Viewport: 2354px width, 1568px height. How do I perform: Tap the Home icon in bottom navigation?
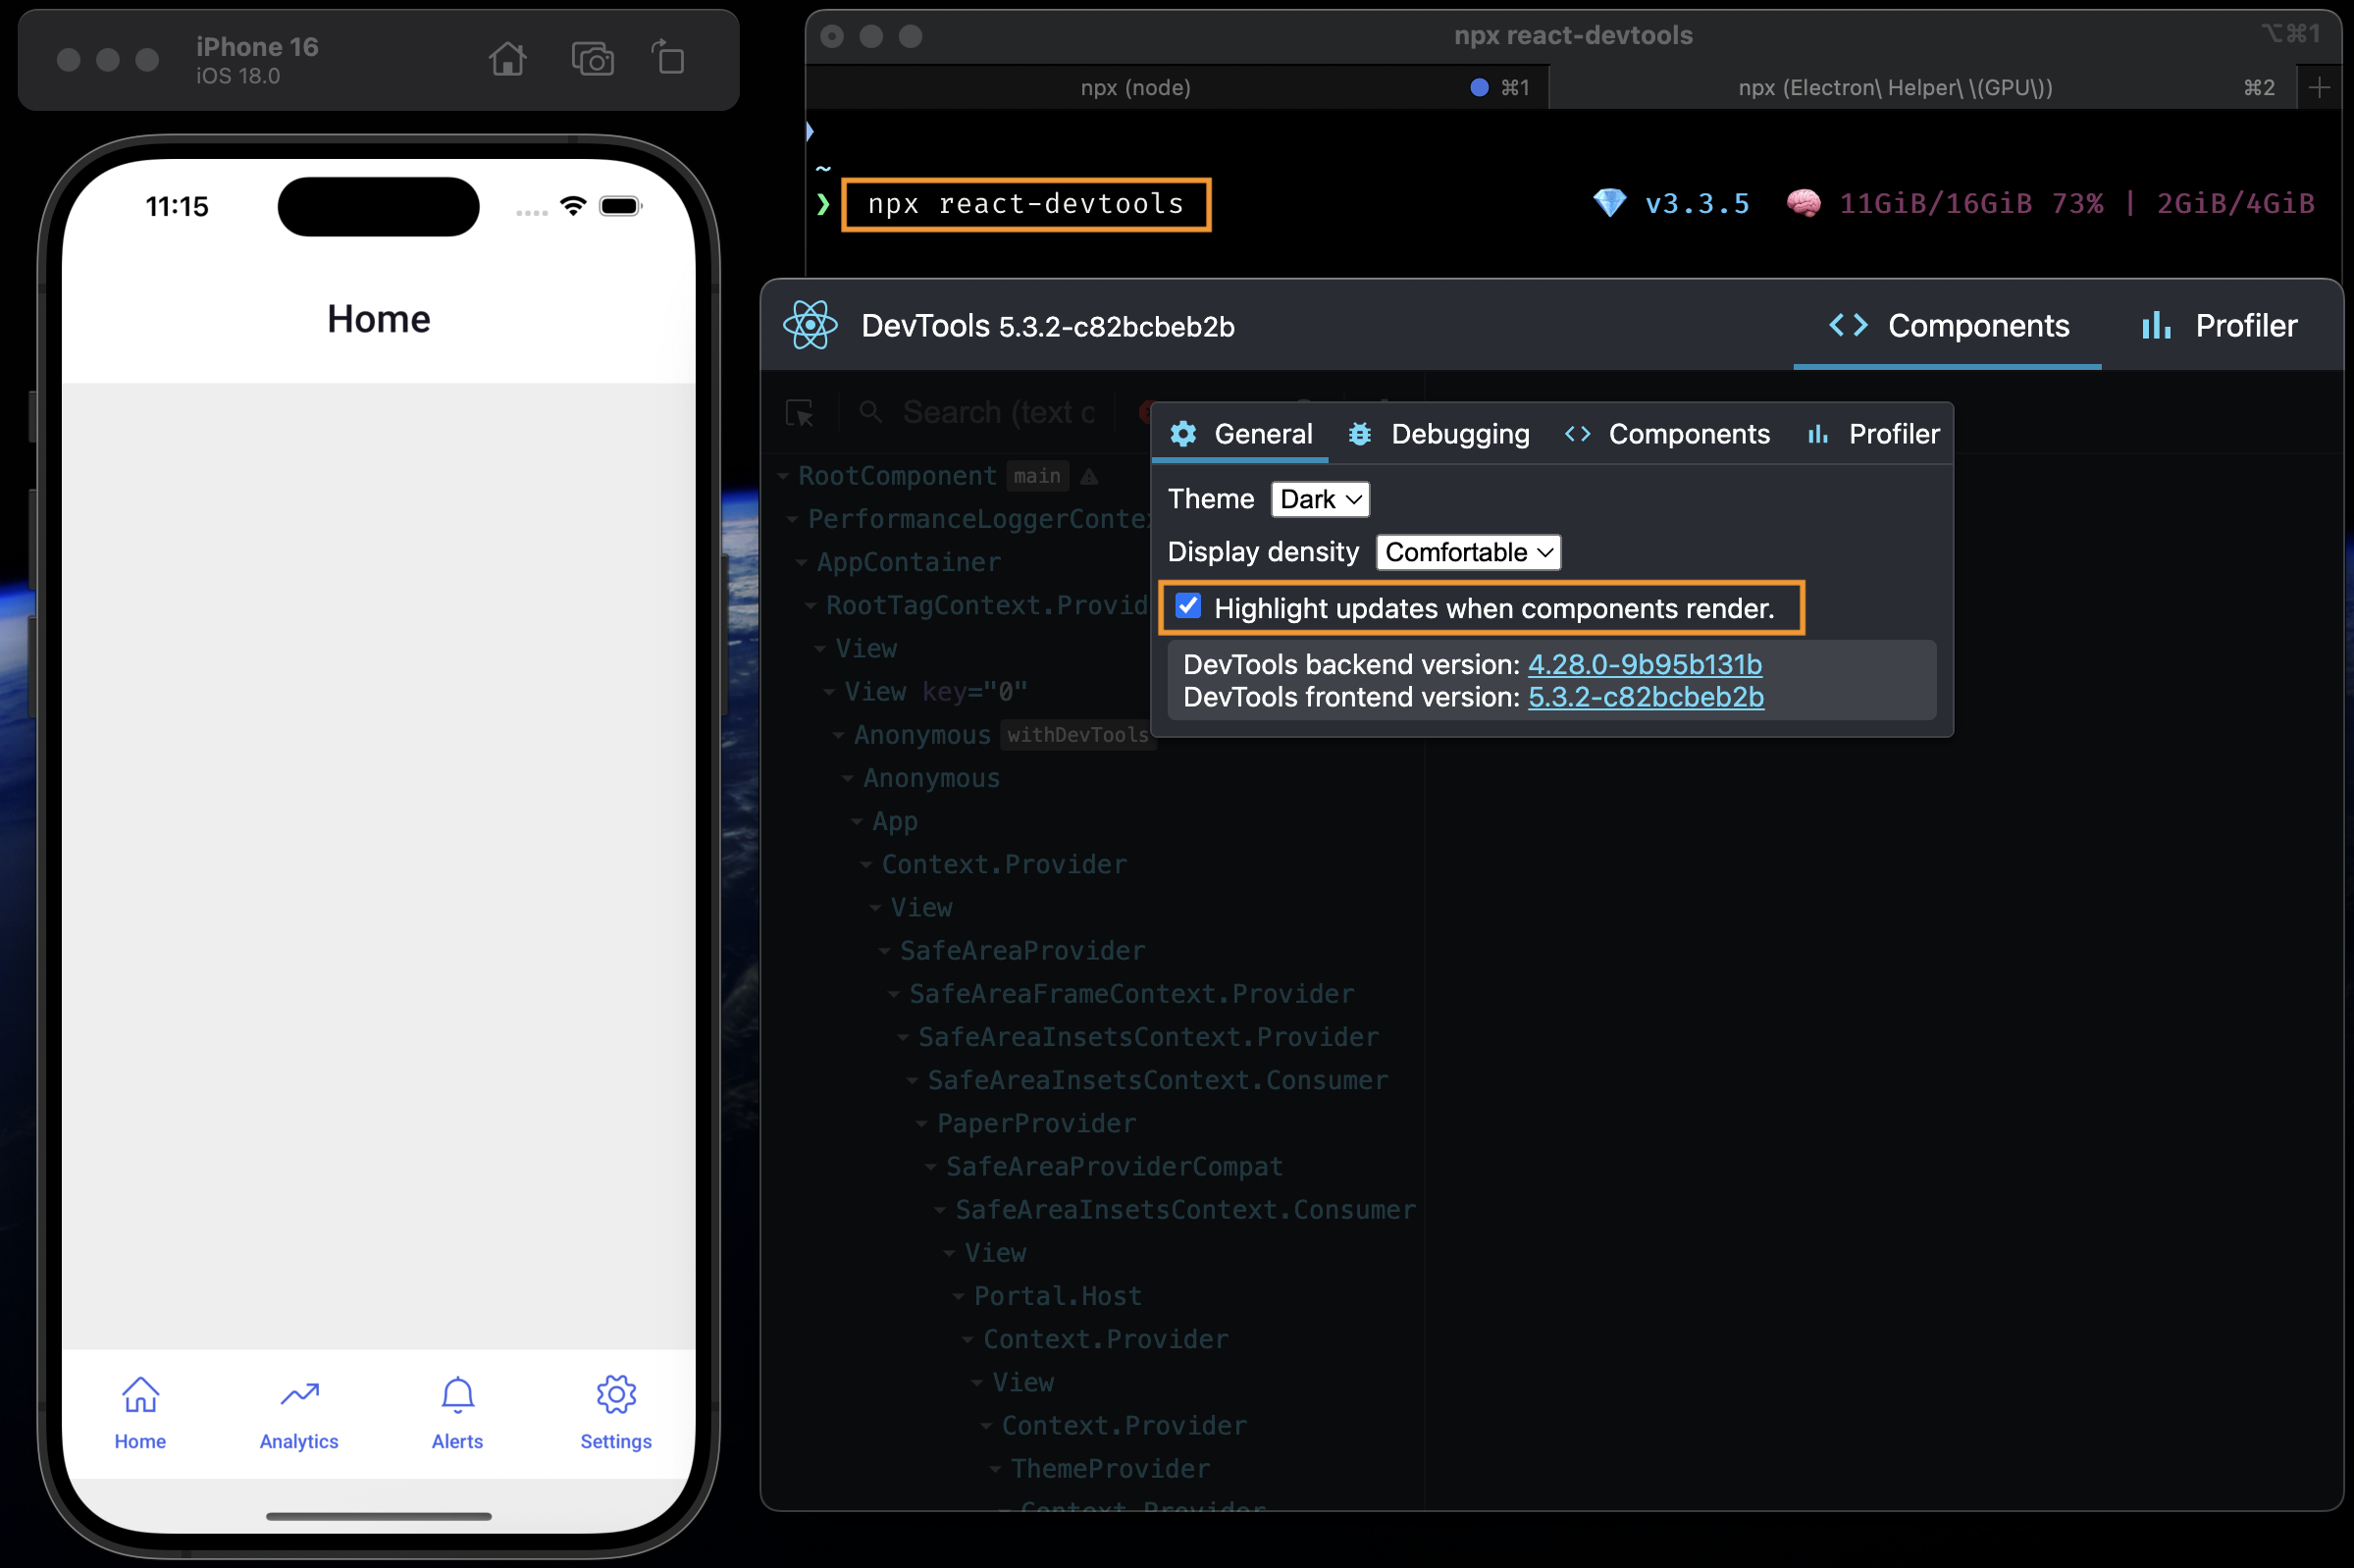point(140,1394)
